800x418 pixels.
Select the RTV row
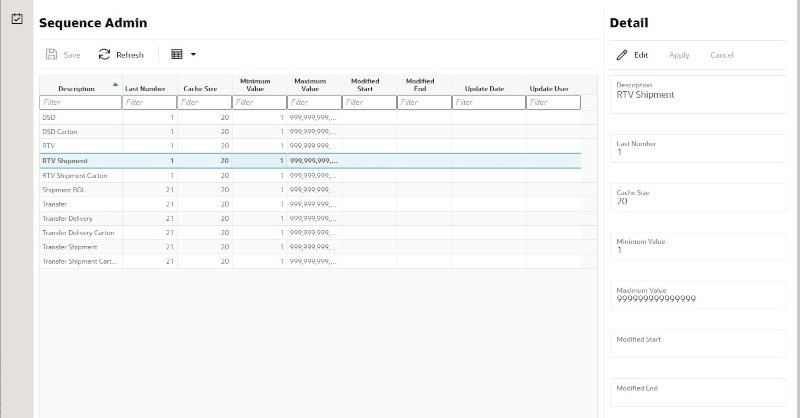310,146
